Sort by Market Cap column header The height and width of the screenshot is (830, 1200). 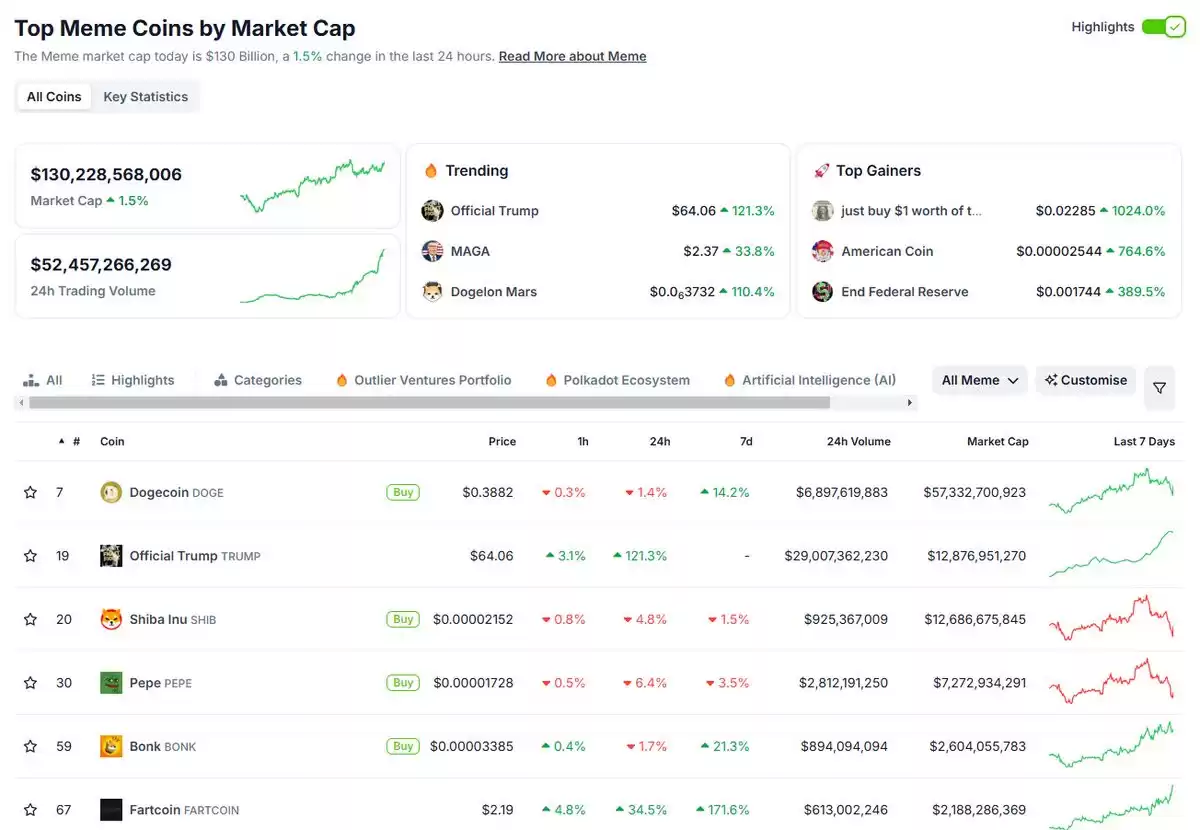click(997, 441)
